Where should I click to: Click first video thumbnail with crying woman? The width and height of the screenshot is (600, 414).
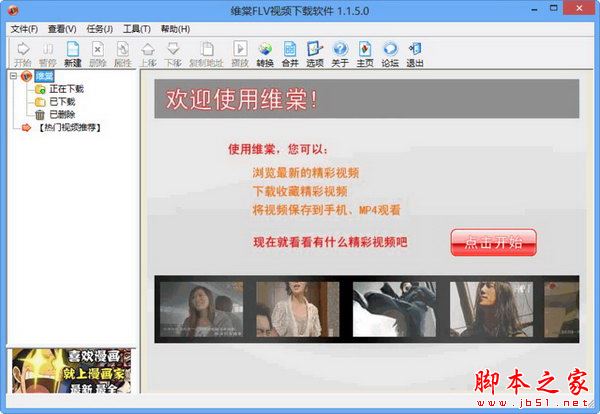pyautogui.click(x=201, y=309)
